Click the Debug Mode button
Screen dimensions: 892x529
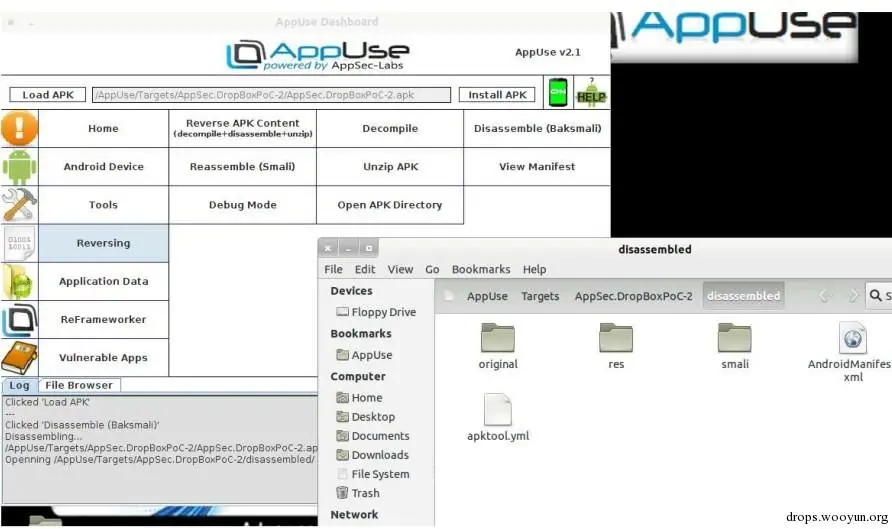pyautogui.click(x=242, y=205)
